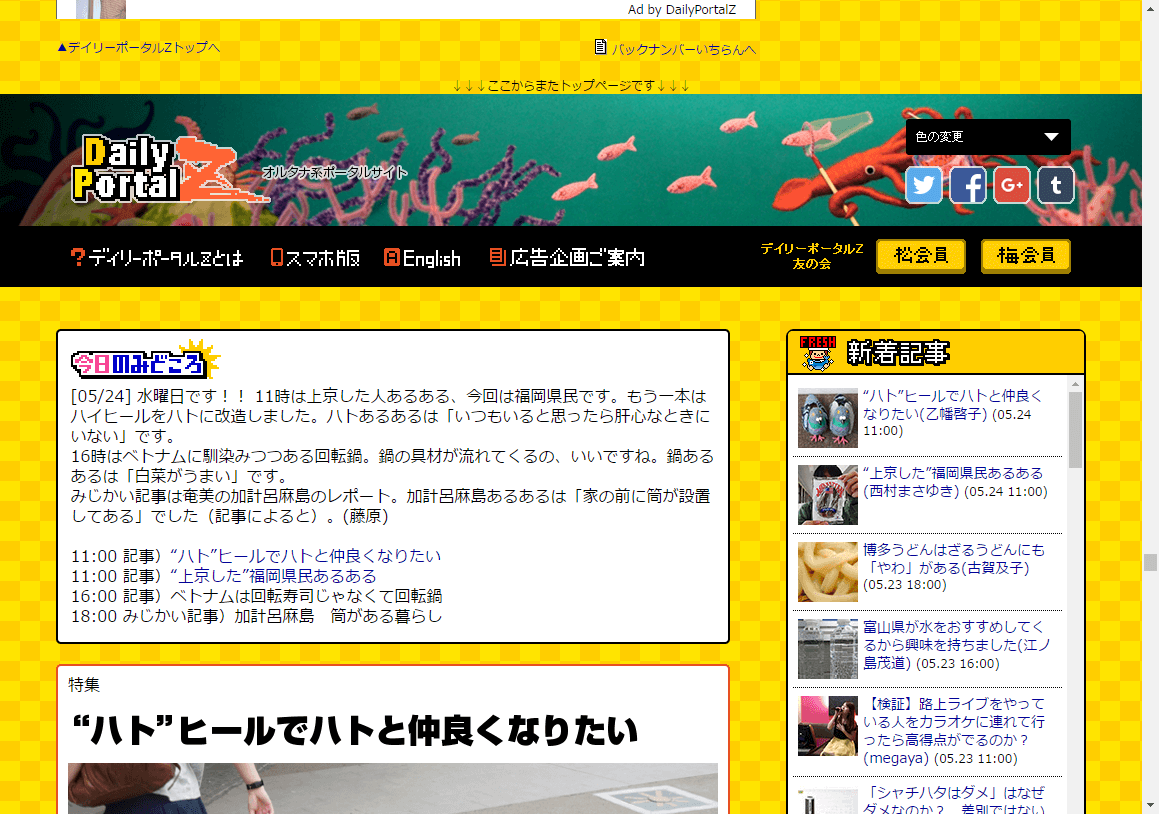Open the 色の変更 color dropdown
The width and height of the screenshot is (1159, 814).
click(987, 137)
